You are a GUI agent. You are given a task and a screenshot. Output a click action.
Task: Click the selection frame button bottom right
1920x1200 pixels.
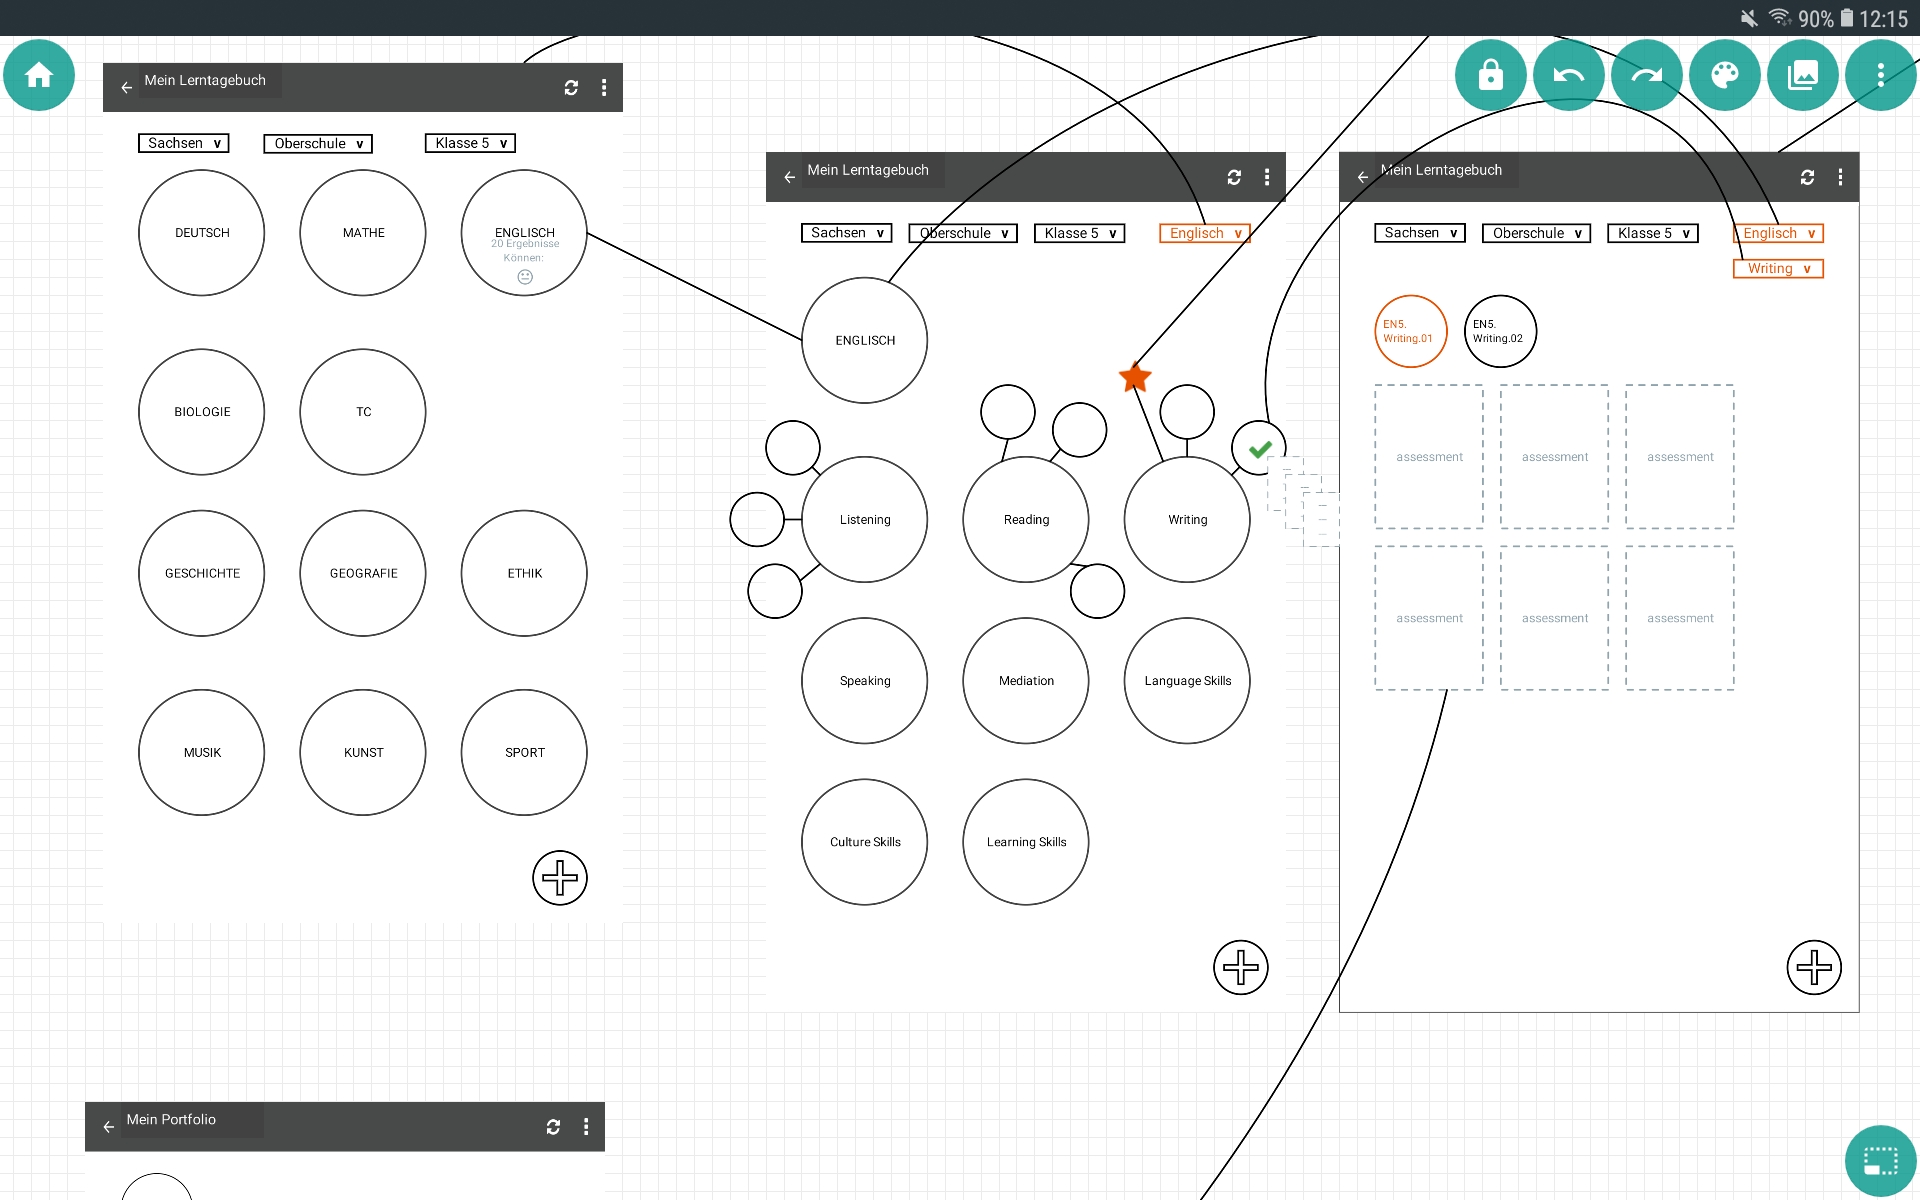(x=1880, y=1161)
